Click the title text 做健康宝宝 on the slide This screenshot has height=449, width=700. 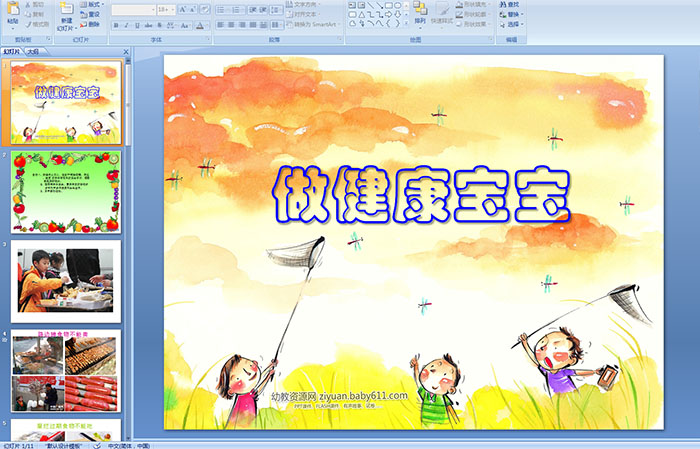click(x=421, y=195)
